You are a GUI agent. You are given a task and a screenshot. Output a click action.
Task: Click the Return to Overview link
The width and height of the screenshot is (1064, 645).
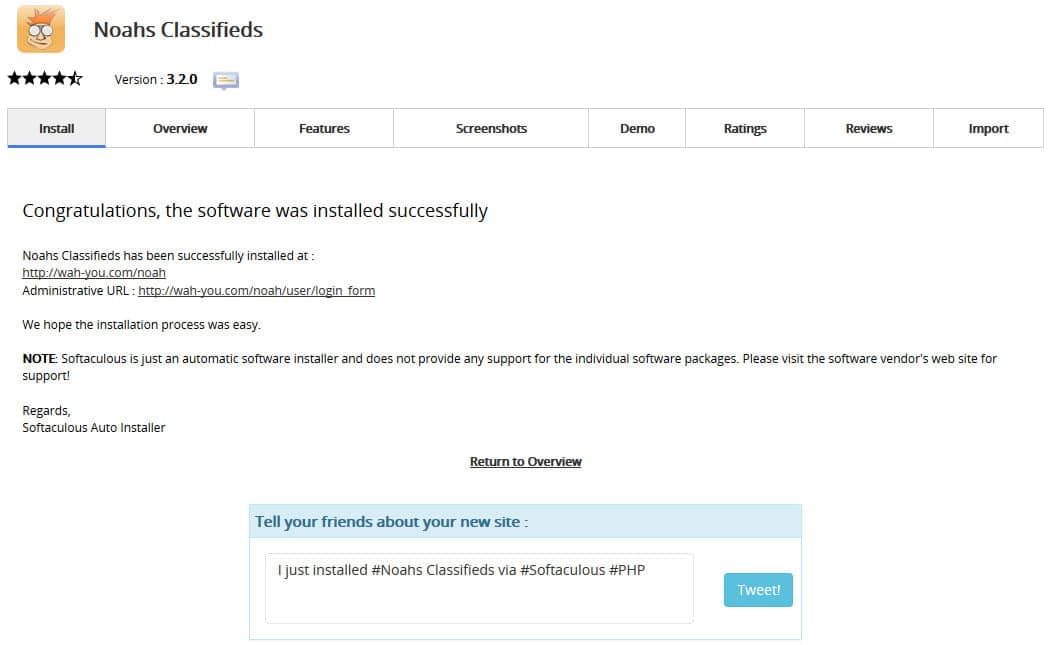pos(526,462)
